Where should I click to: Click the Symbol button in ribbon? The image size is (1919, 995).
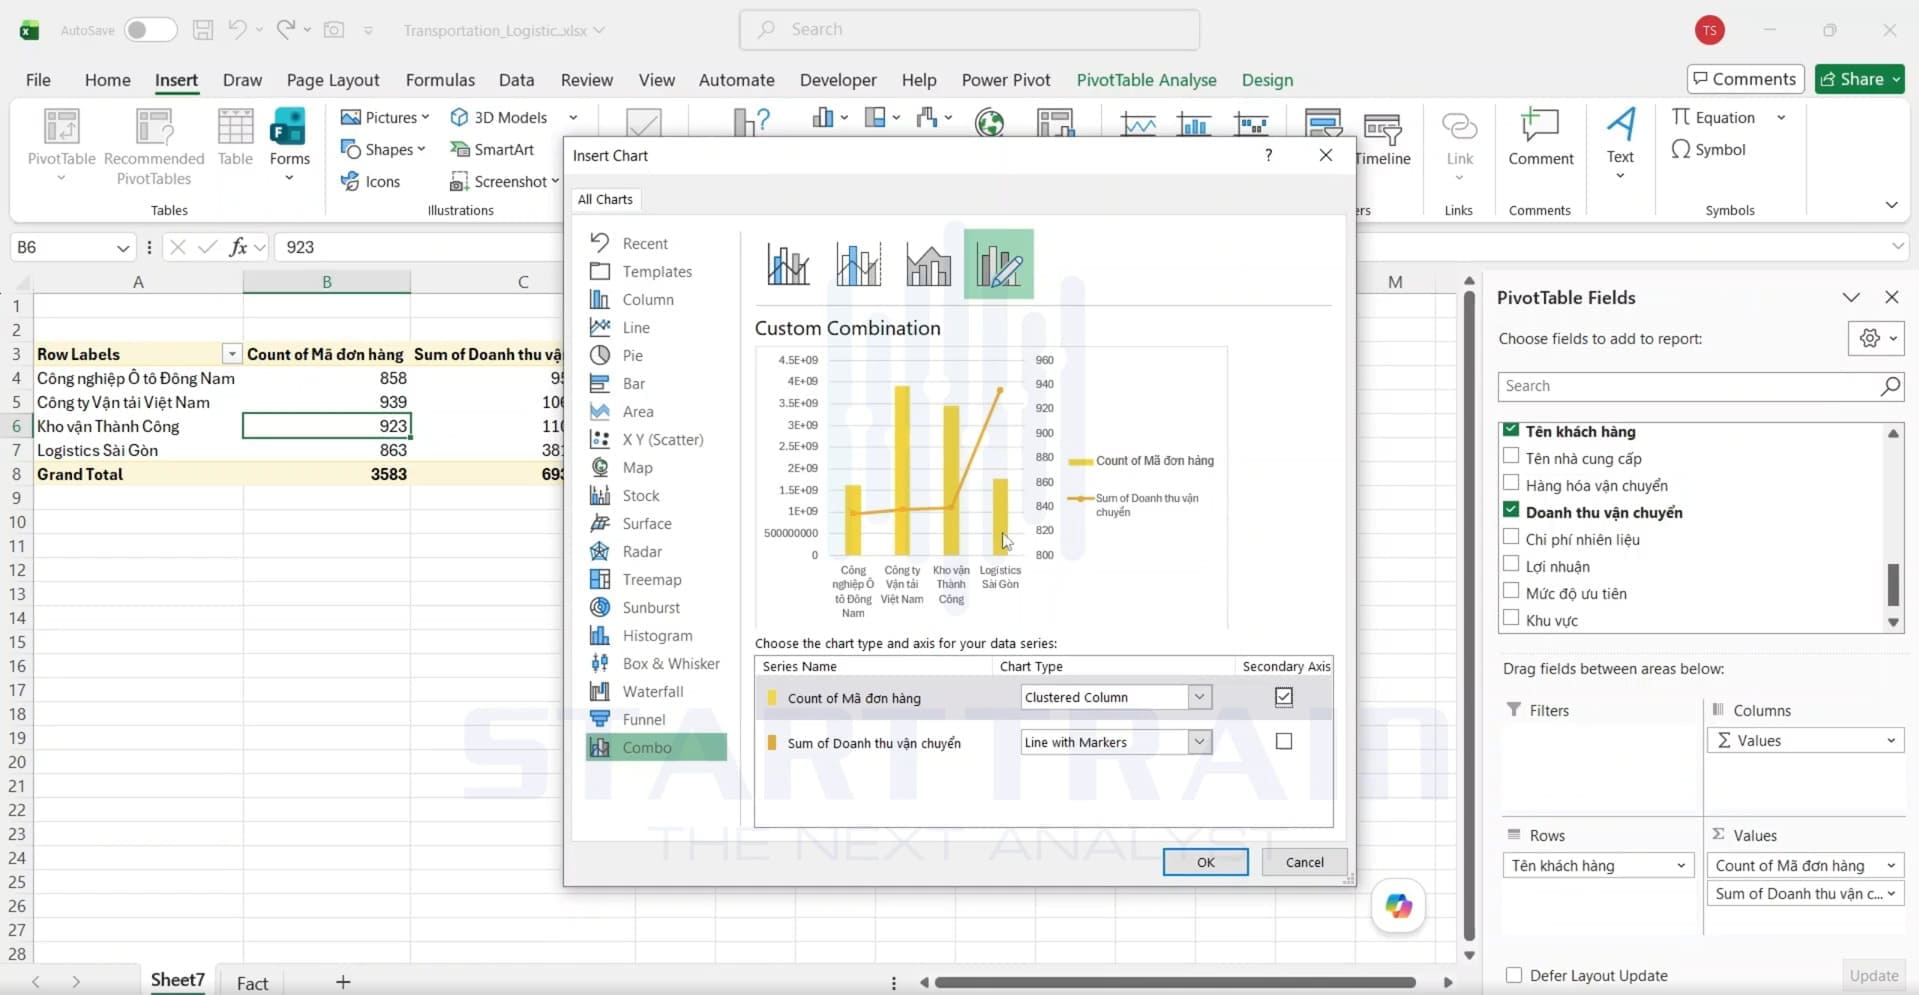pos(1709,149)
